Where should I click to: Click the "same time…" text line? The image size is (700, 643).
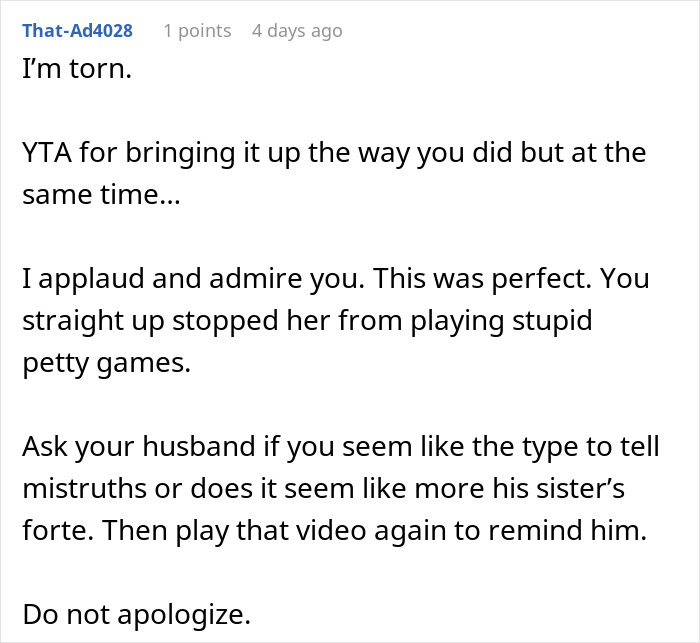101,196
